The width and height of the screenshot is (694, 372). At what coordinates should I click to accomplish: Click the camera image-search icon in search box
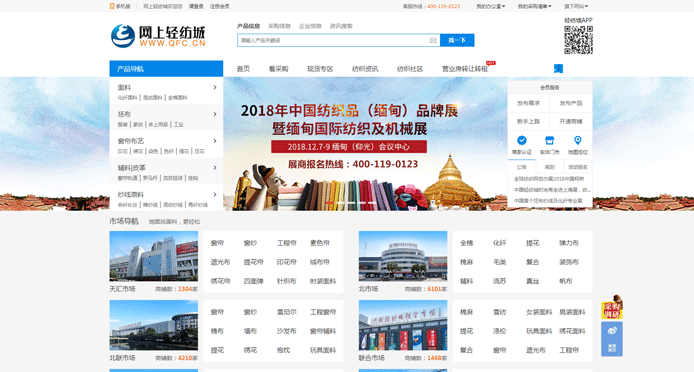coord(432,40)
